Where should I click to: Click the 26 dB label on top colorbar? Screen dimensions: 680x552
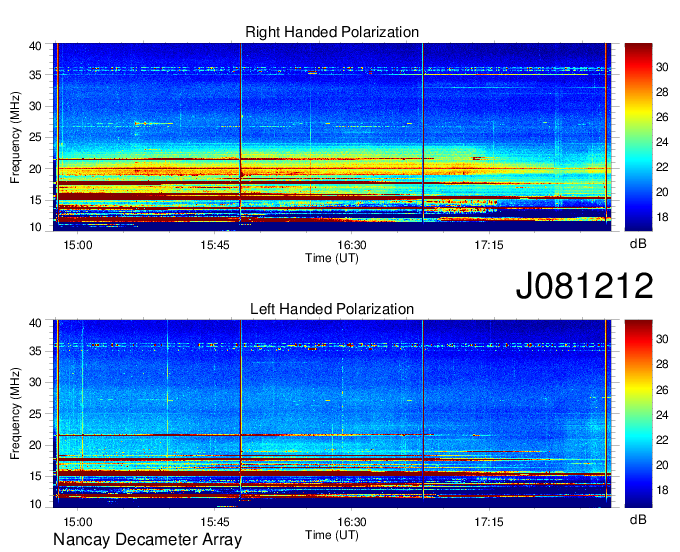[x=662, y=117]
